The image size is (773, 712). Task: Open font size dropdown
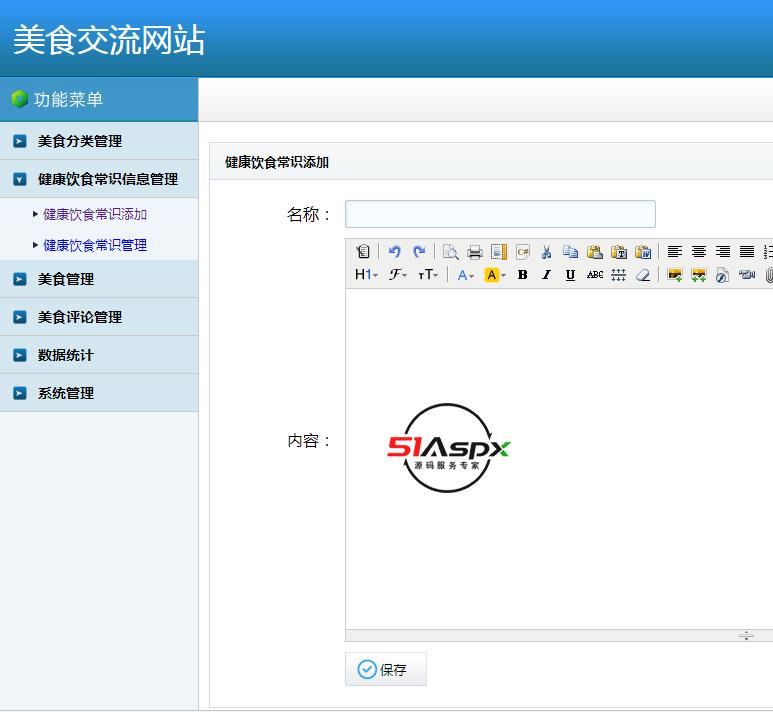pos(427,275)
